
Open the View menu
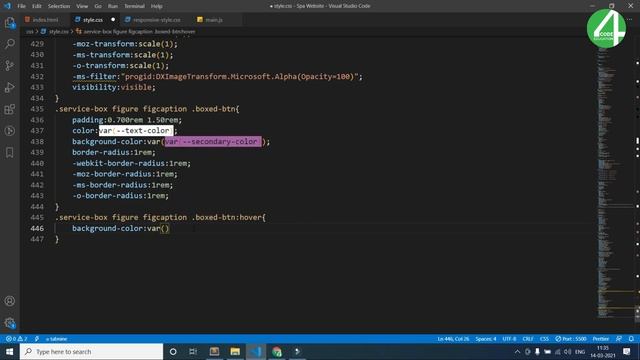pyautogui.click(x=82, y=6)
